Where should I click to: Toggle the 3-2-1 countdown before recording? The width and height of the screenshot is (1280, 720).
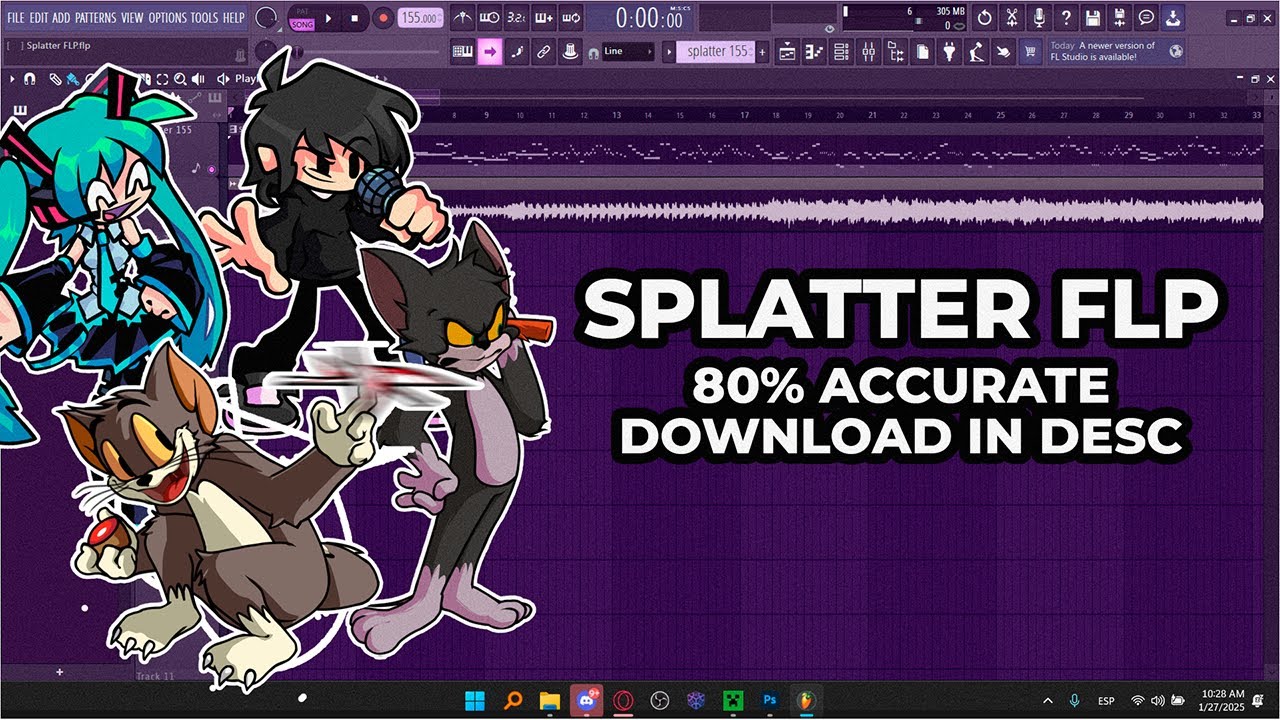tap(516, 18)
